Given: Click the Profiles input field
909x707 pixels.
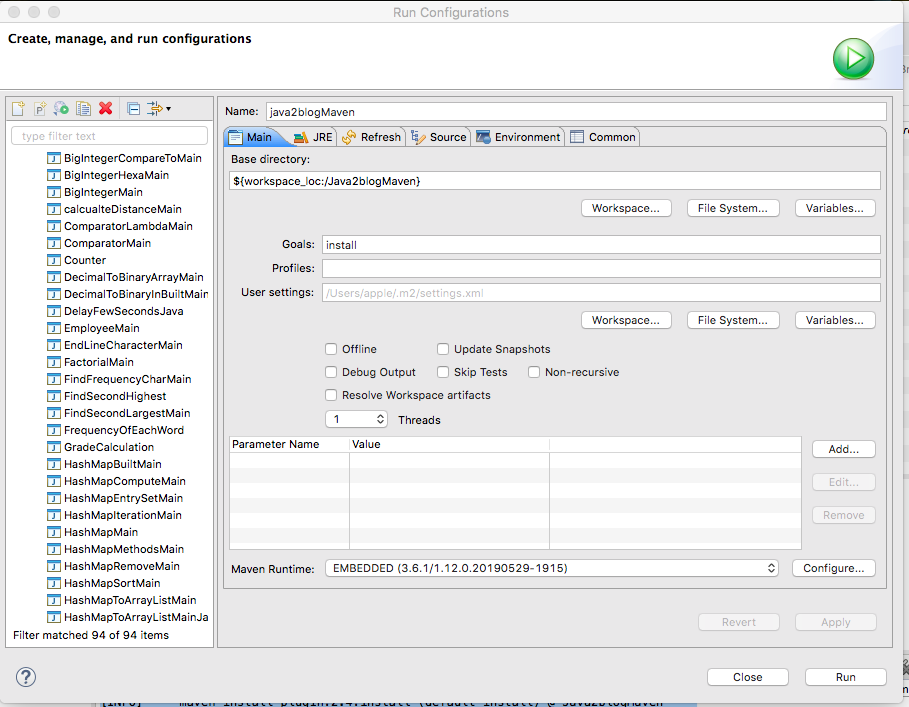Looking at the screenshot, I should tap(601, 268).
